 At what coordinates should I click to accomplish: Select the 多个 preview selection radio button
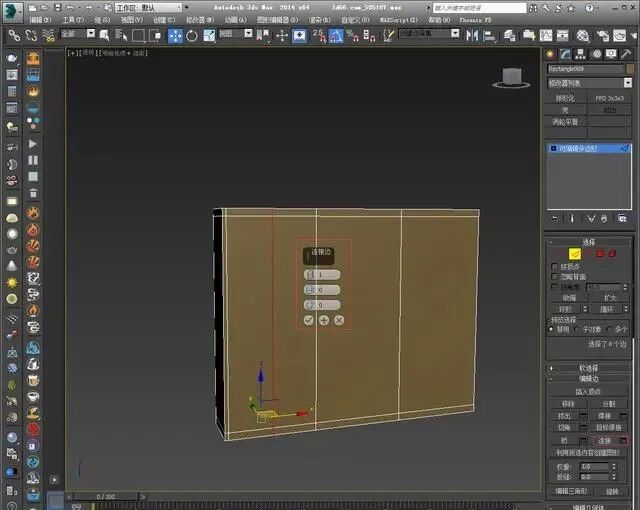click(609, 329)
